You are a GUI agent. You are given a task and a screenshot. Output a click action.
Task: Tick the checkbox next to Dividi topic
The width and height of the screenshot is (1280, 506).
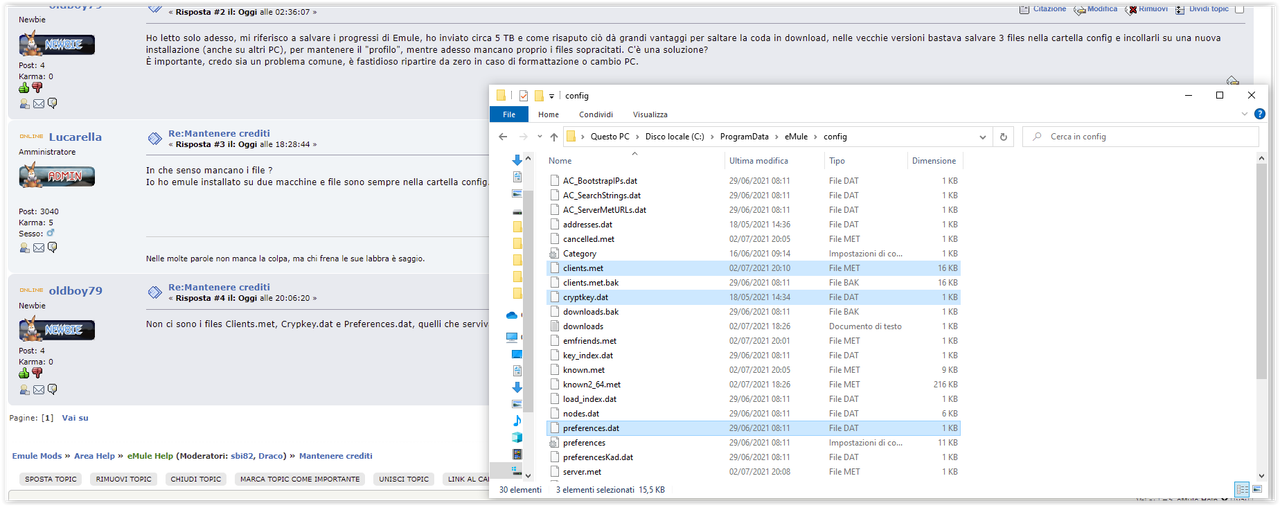1240,9
